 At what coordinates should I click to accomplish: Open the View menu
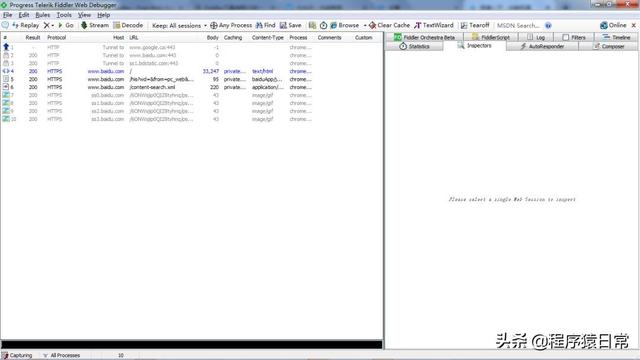[x=84, y=15]
